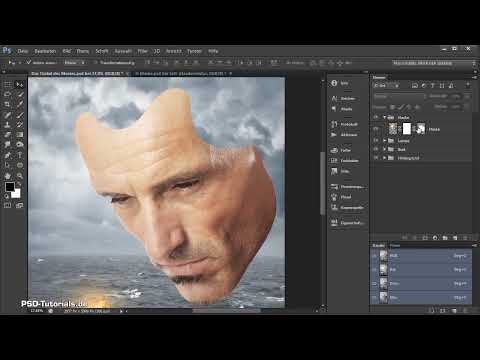
Task: Switch to the second document tab
Action: click(x=183, y=73)
